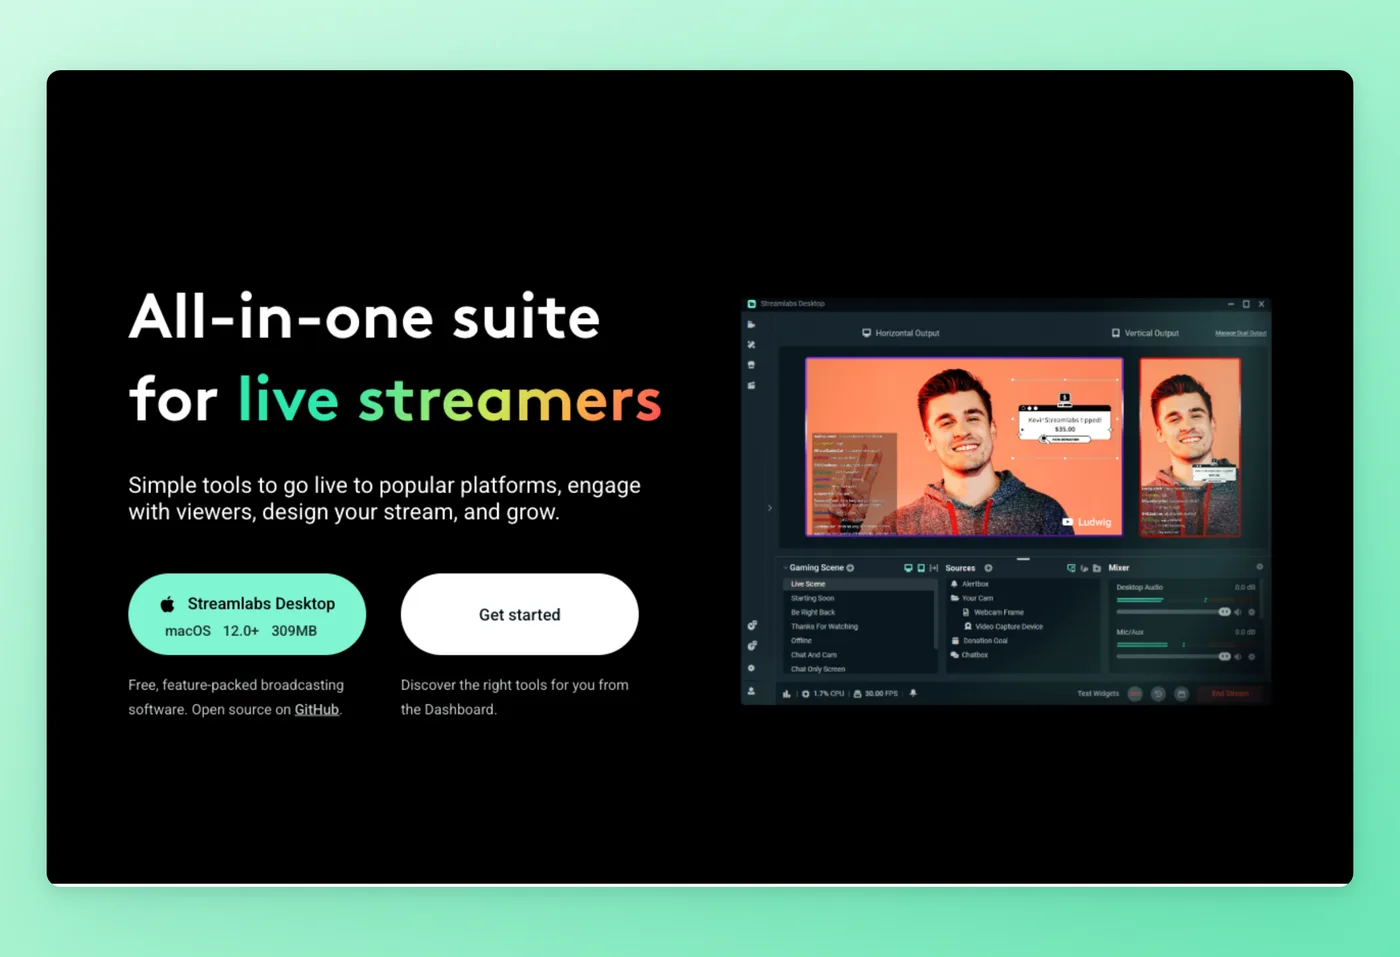Viewport: 1400px width, 957px height.
Task: Click the Desktop Audio volume slider handle
Action: (1224, 612)
